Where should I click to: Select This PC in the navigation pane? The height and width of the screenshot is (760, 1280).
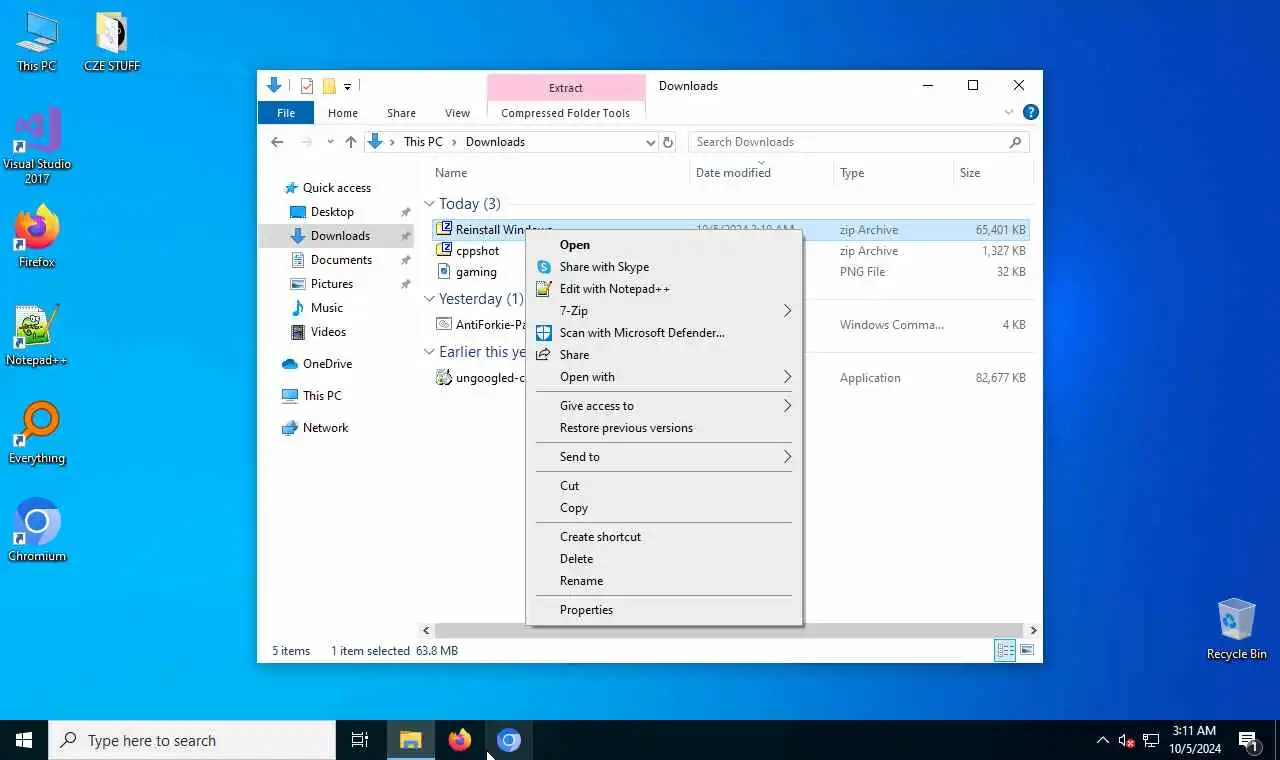tap(322, 396)
